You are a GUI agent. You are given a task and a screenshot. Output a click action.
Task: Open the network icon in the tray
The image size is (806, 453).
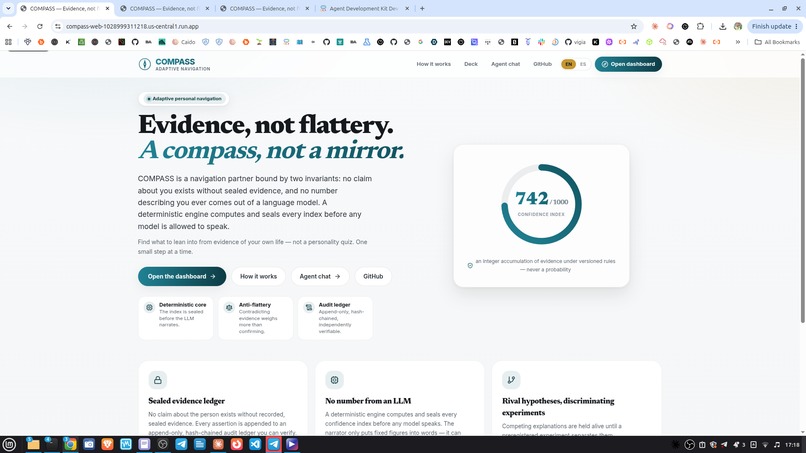click(x=765, y=445)
